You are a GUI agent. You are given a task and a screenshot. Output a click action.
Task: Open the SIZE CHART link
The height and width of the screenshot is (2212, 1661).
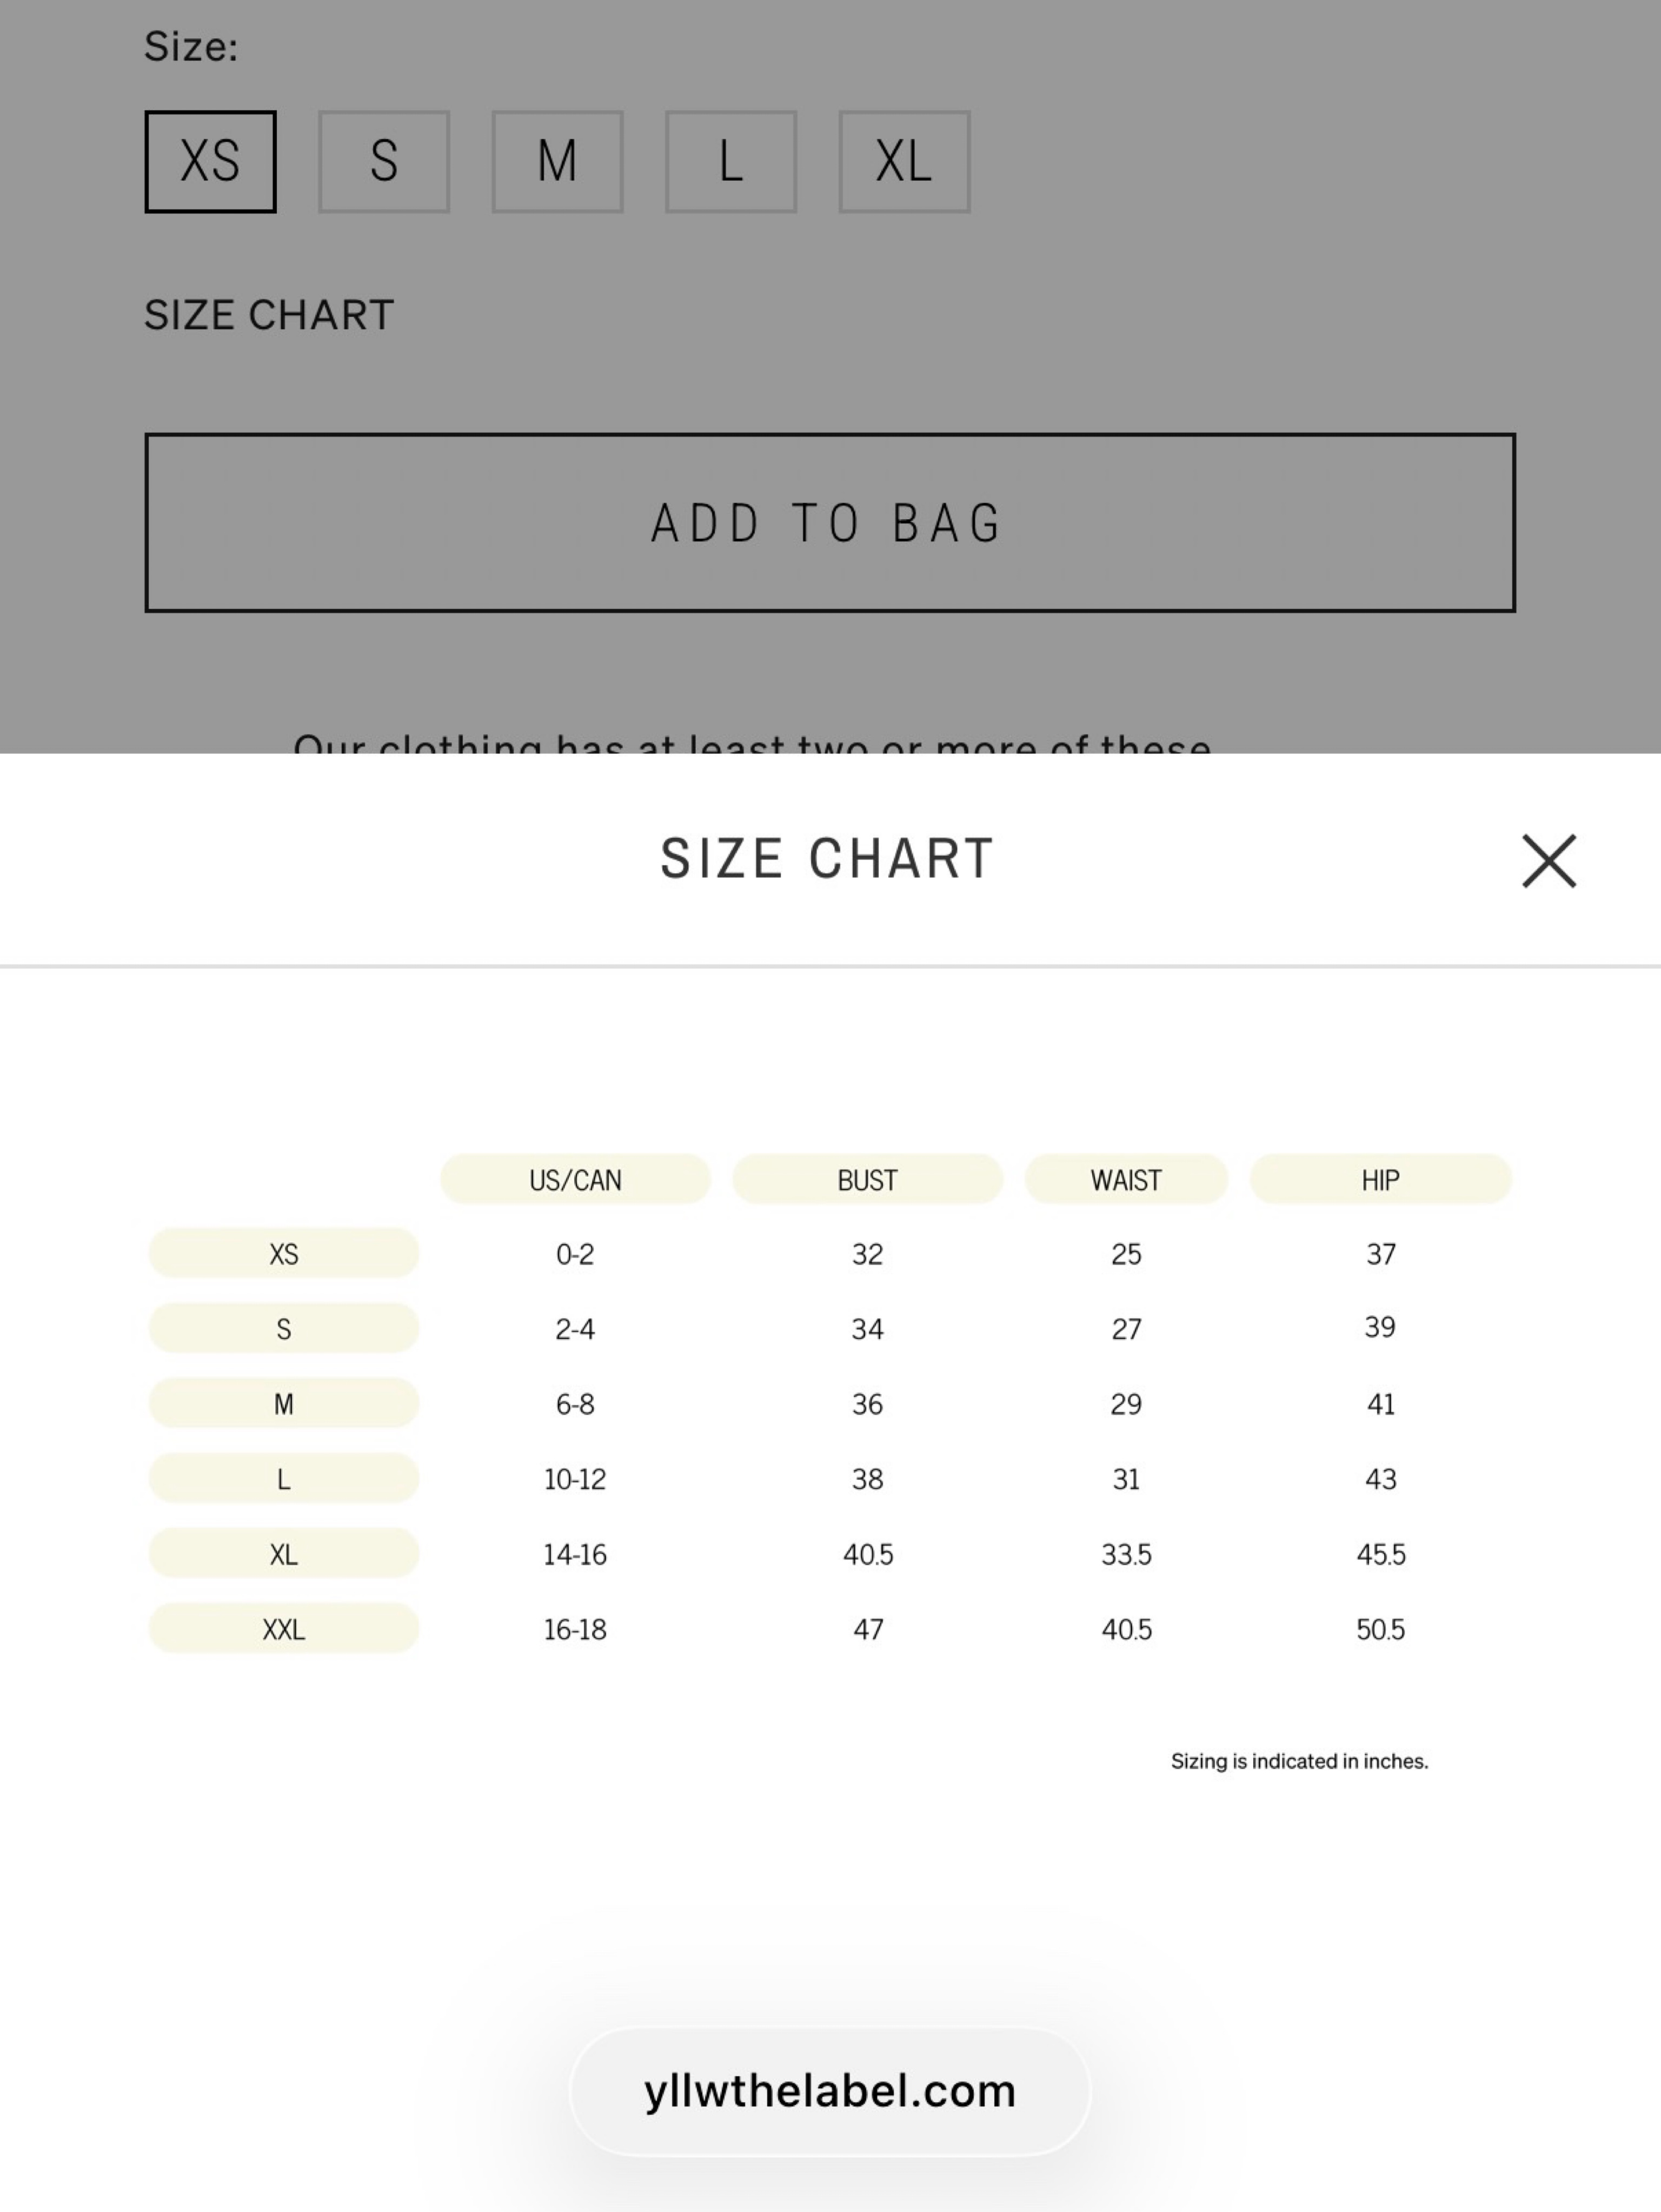click(269, 315)
